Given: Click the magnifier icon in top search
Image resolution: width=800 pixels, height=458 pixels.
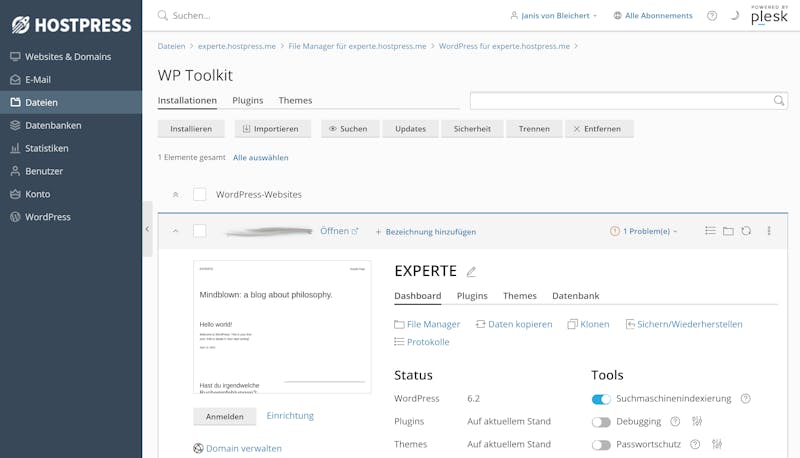Looking at the screenshot, I should (162, 15).
